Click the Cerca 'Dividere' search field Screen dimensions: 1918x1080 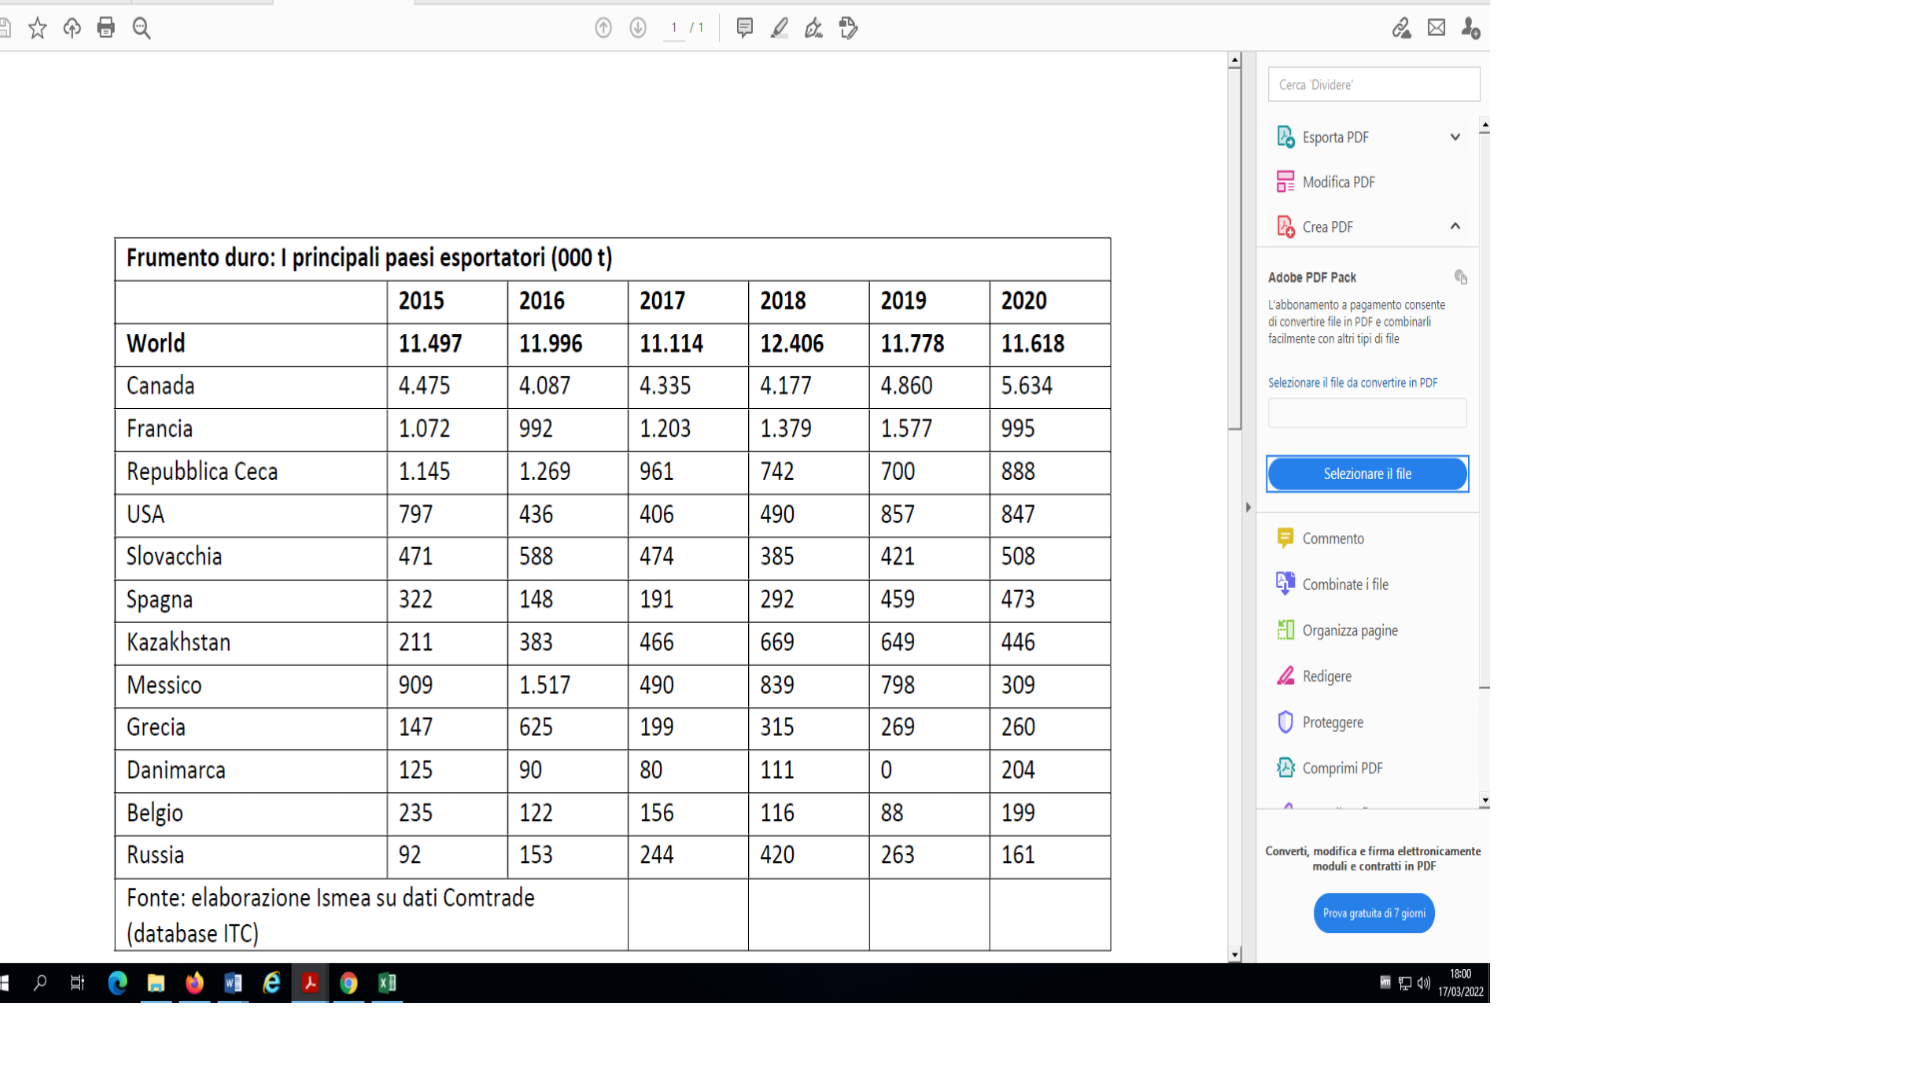(x=1373, y=85)
